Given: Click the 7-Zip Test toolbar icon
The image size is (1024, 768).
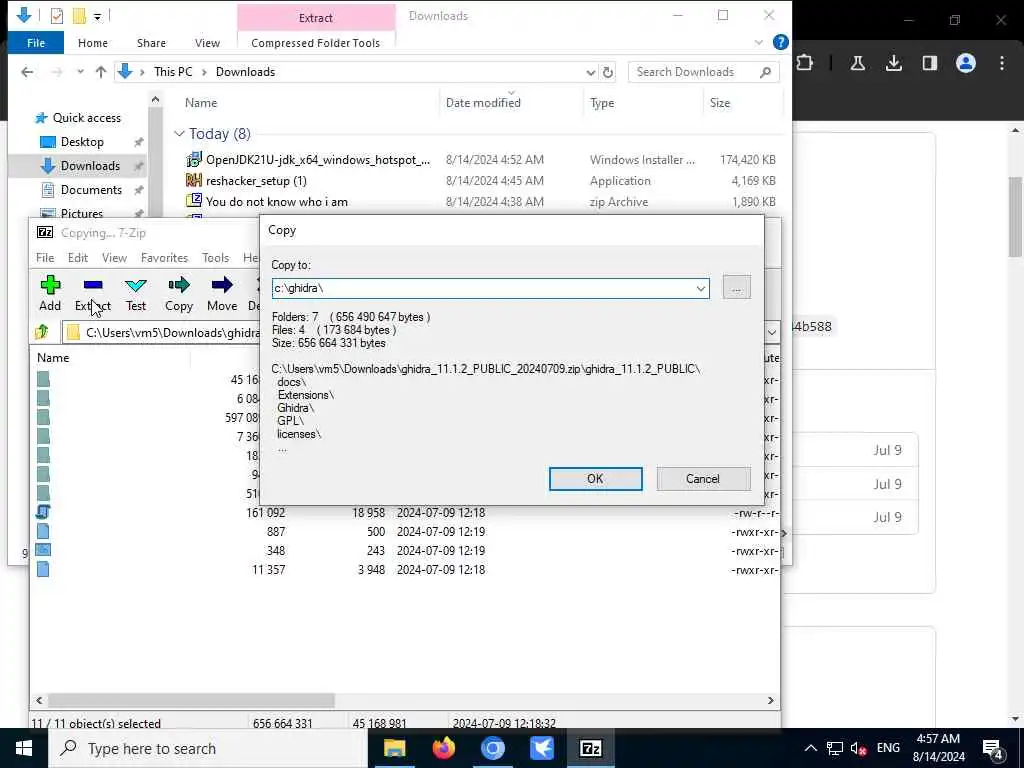Looking at the screenshot, I should [x=136, y=293].
